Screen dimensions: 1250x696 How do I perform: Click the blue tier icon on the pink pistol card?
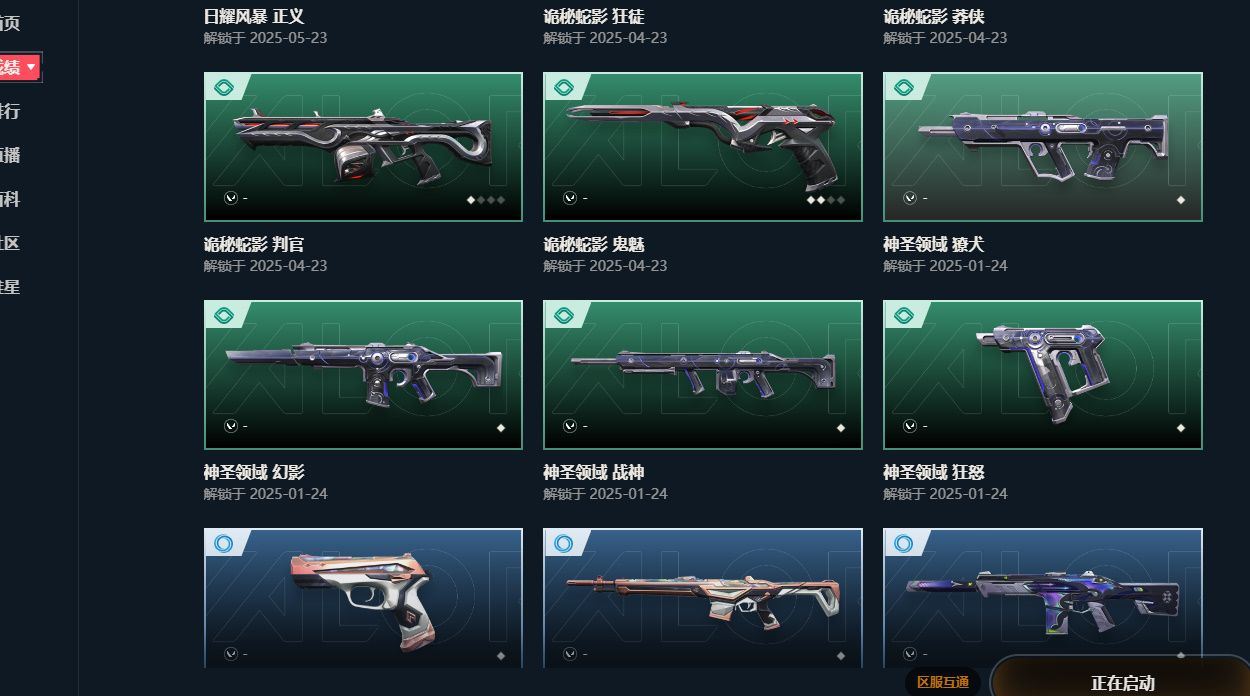[224, 543]
